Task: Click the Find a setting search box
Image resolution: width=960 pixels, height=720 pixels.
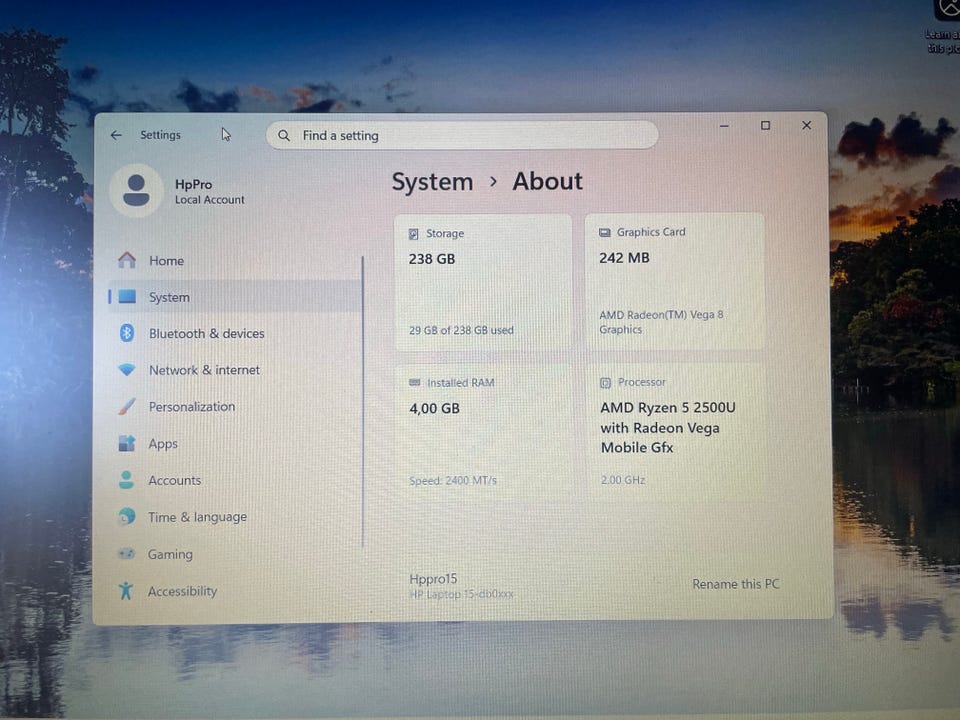Action: pos(462,135)
